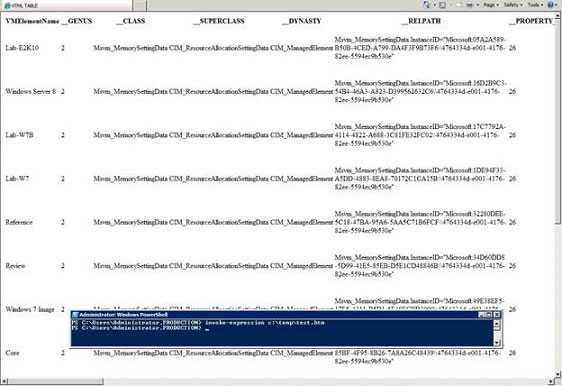Click the __SUPERCLASS column header
The image size is (562, 386).
(219, 21)
